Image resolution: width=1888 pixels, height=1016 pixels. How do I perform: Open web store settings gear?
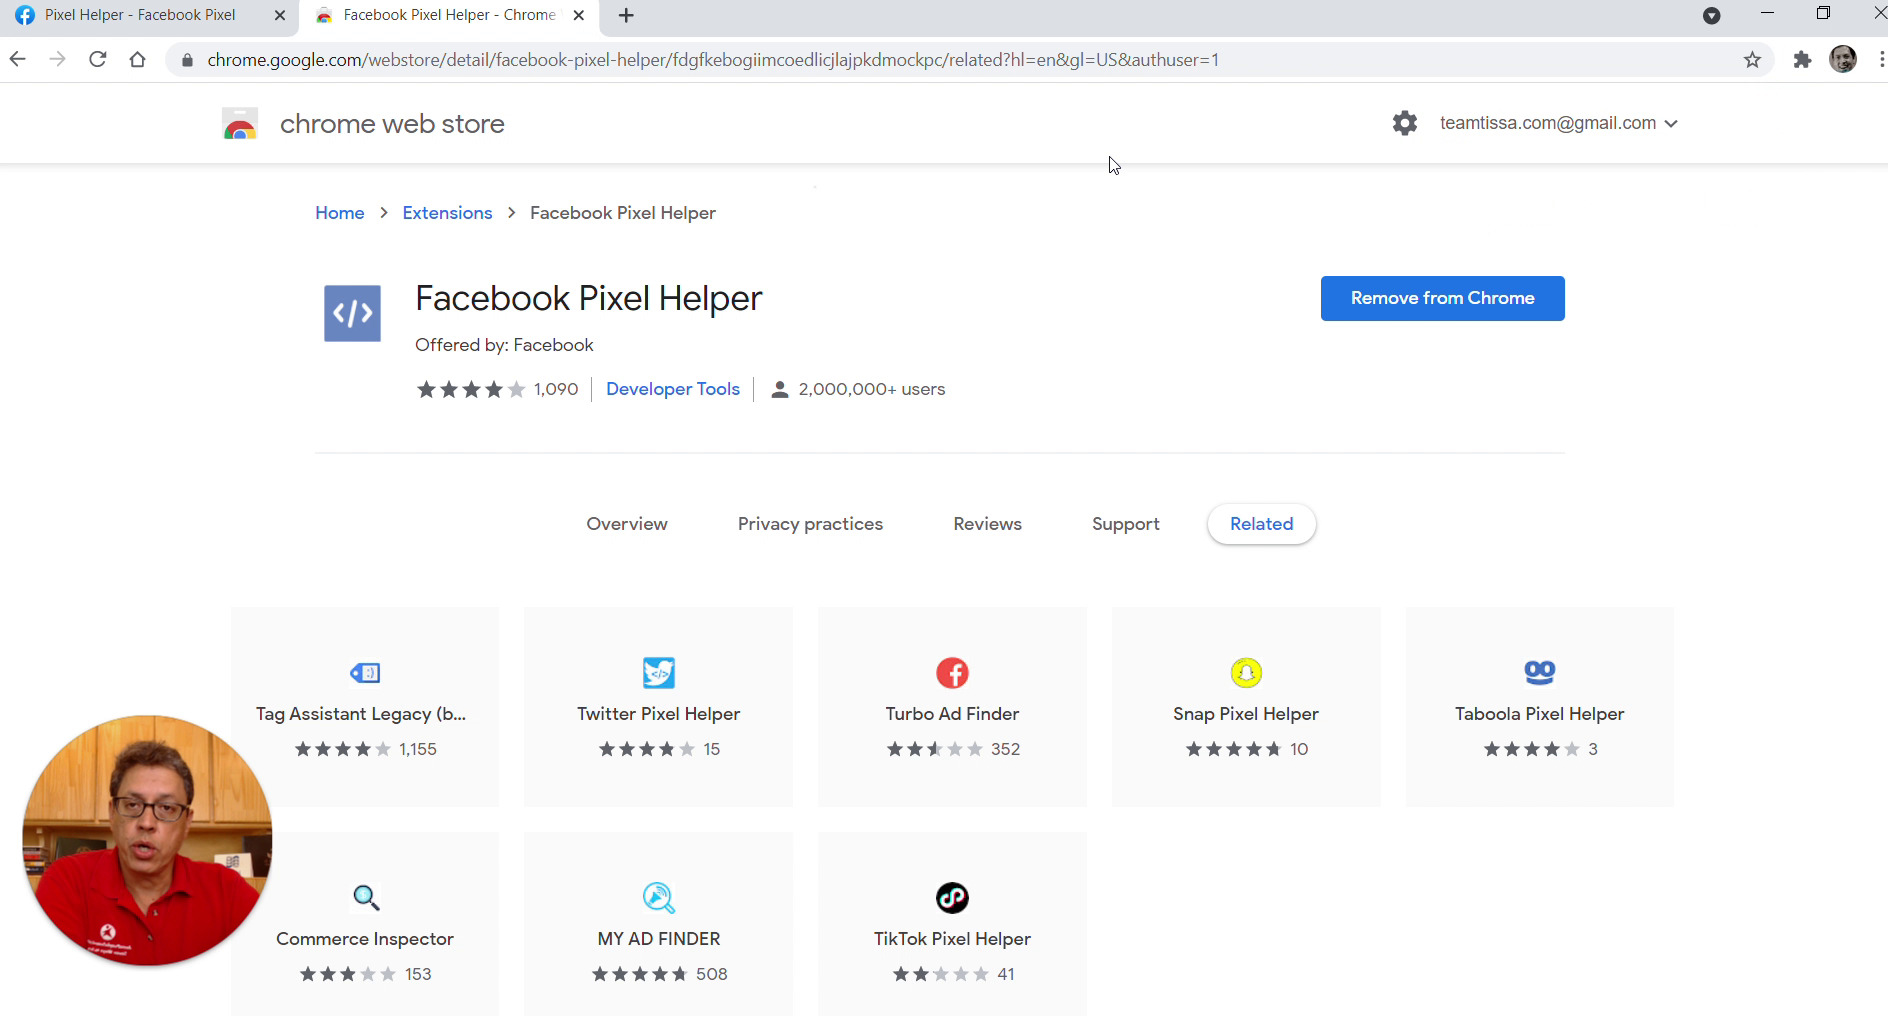pyautogui.click(x=1405, y=123)
